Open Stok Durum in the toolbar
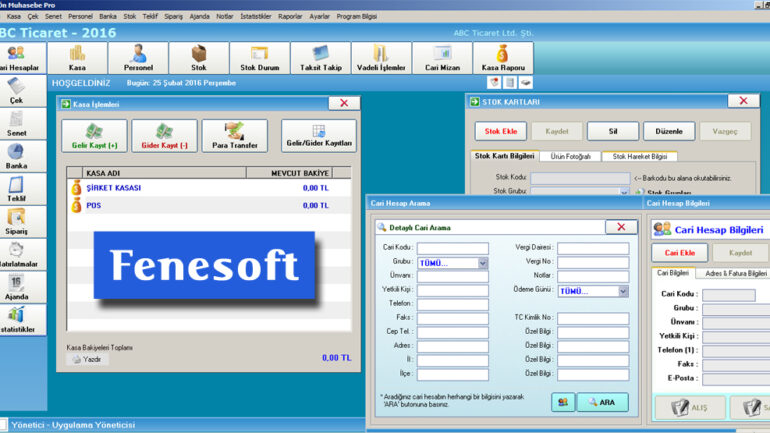The width and height of the screenshot is (770, 433). pyautogui.click(x=260, y=58)
